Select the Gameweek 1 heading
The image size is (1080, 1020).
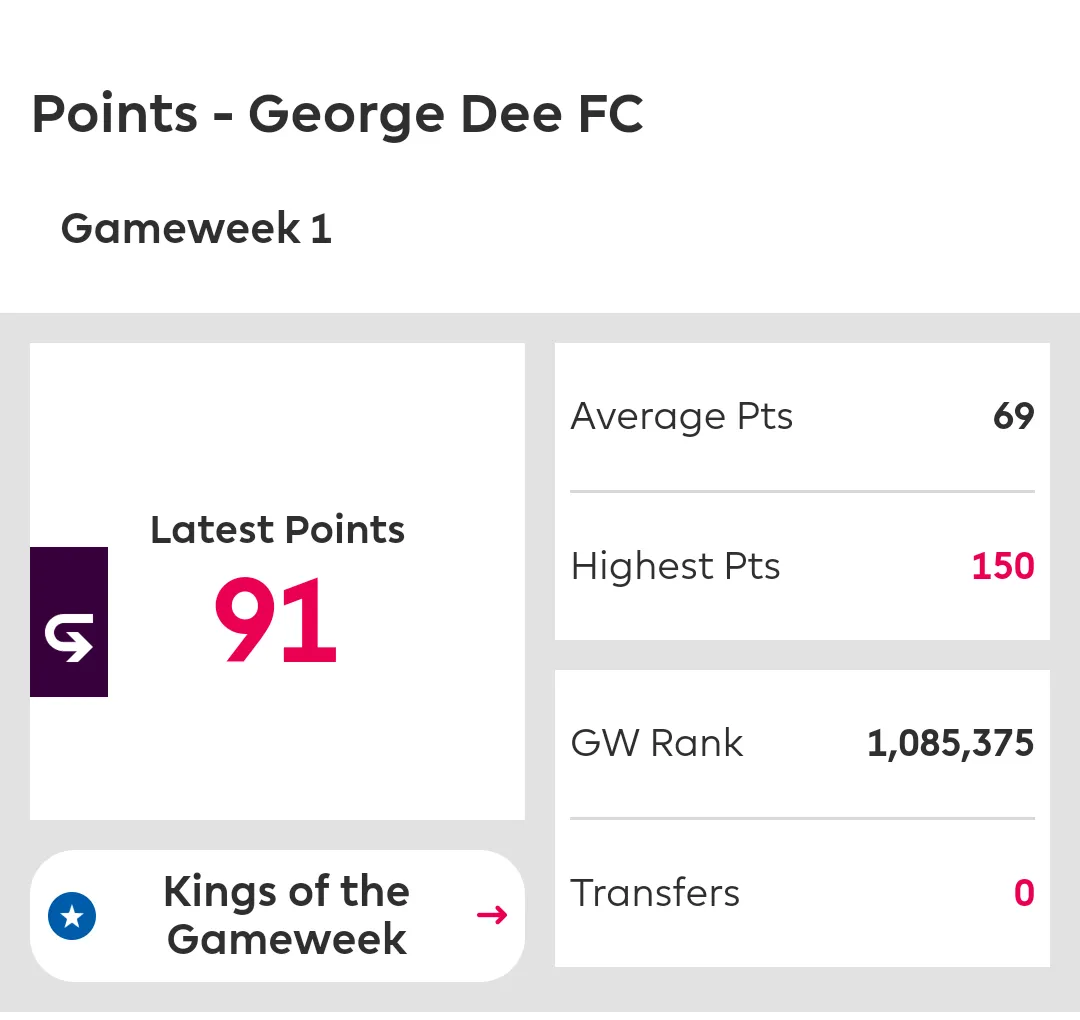pyautogui.click(x=196, y=229)
